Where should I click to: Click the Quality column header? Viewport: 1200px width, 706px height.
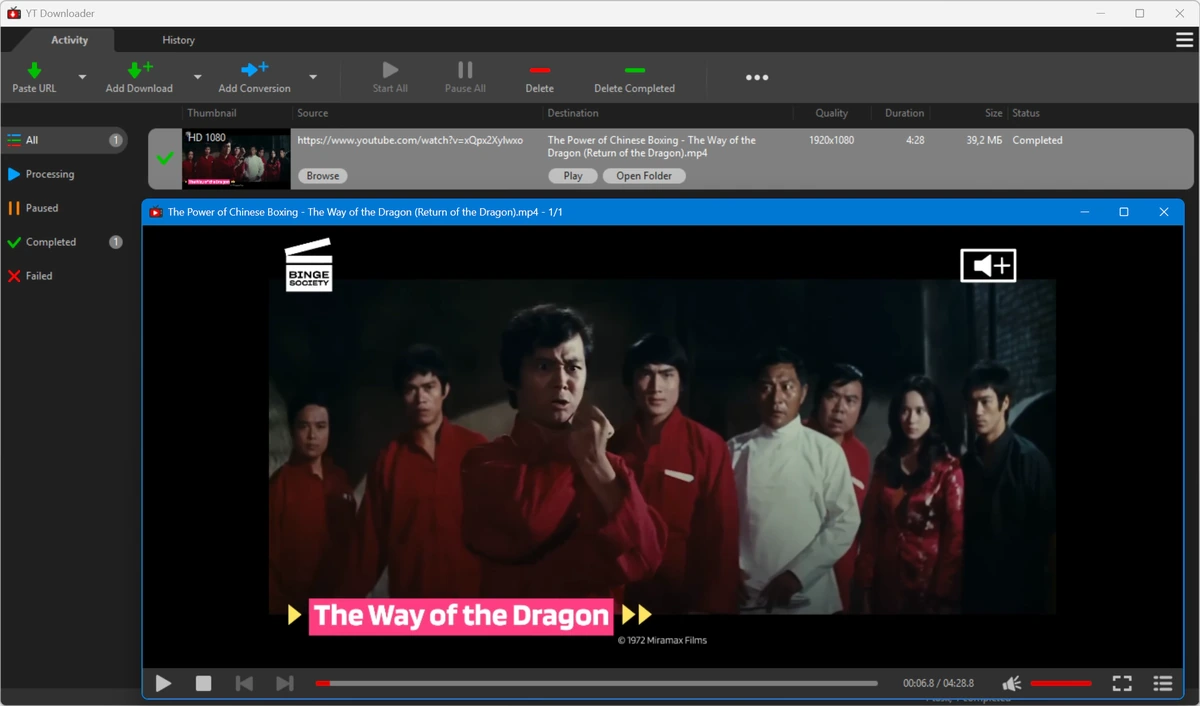click(831, 113)
